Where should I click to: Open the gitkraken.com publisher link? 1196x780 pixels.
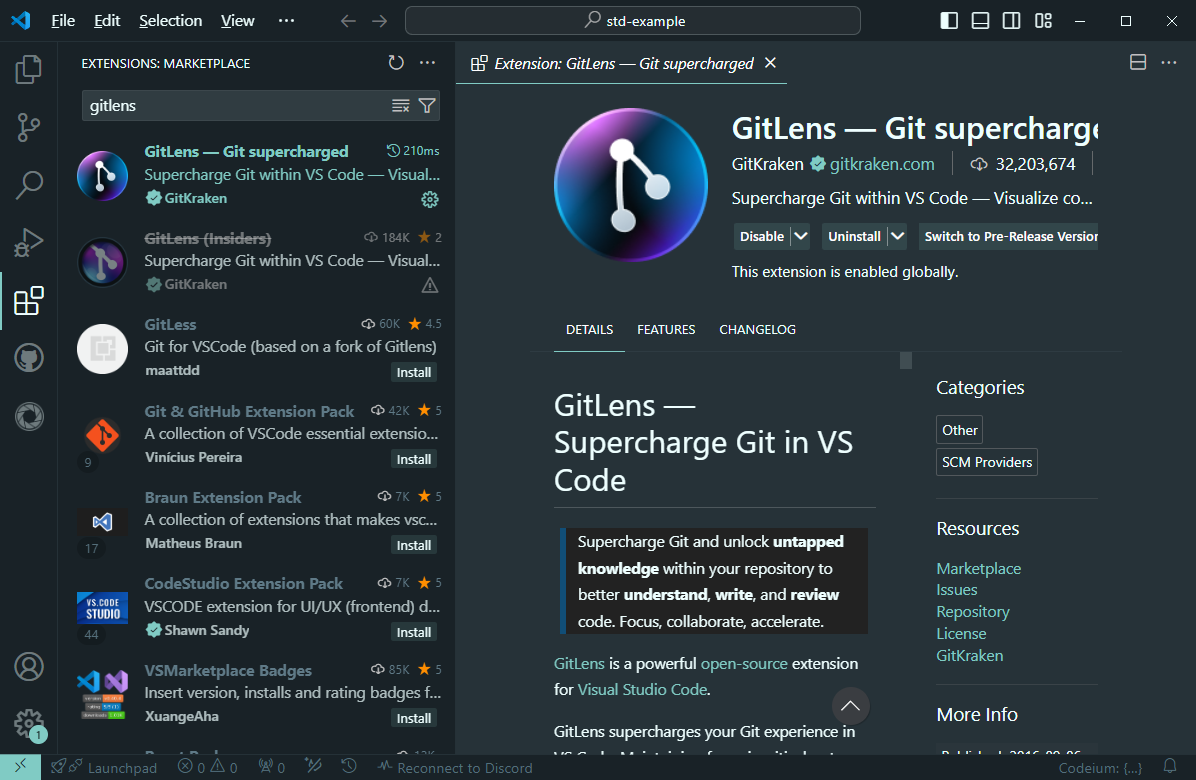(882, 164)
